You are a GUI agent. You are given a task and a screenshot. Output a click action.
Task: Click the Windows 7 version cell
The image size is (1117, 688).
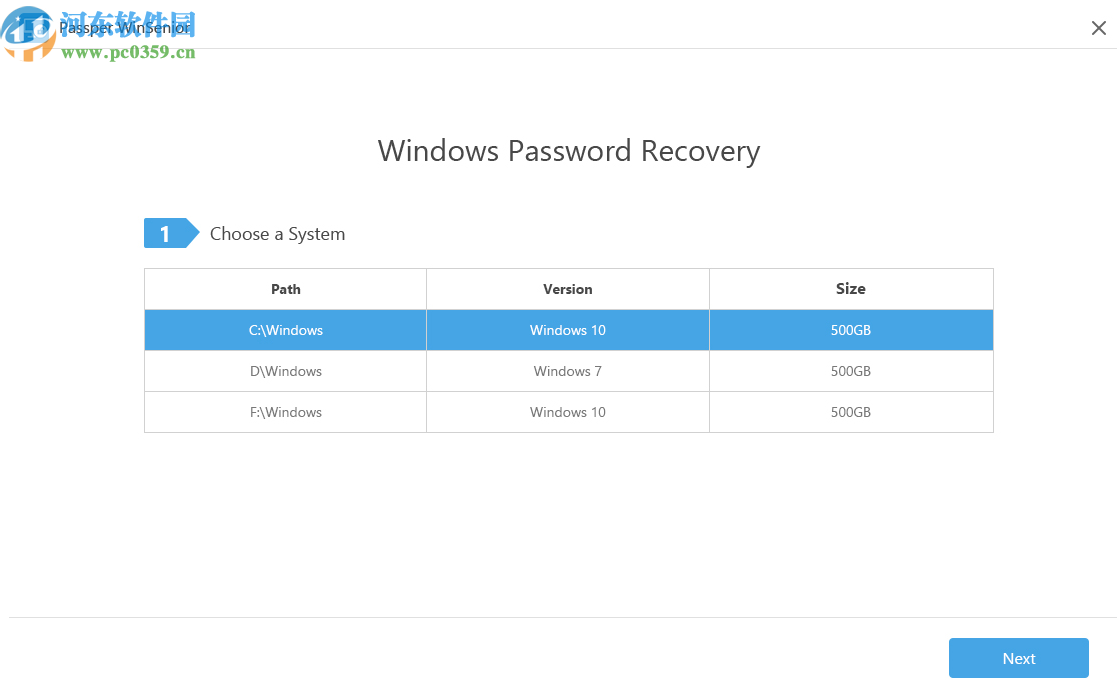(567, 370)
